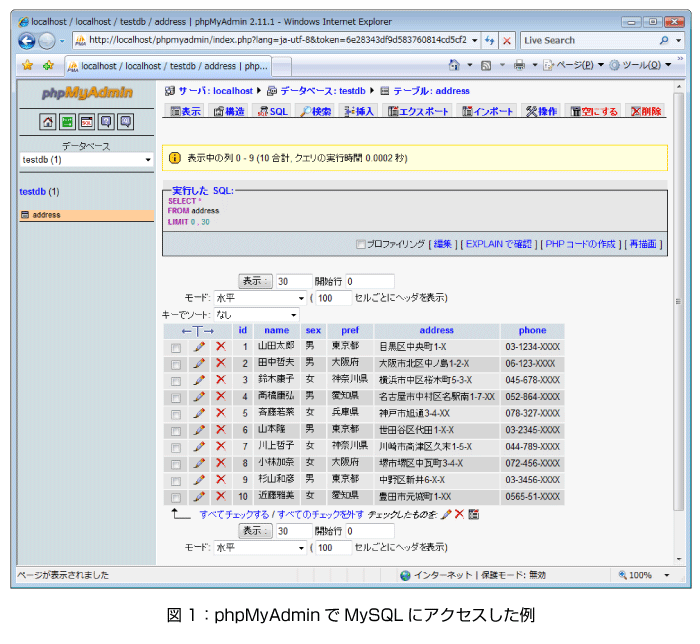Edit row 10 with pencil icon
The image size is (700, 644).
pyautogui.click(x=199, y=496)
